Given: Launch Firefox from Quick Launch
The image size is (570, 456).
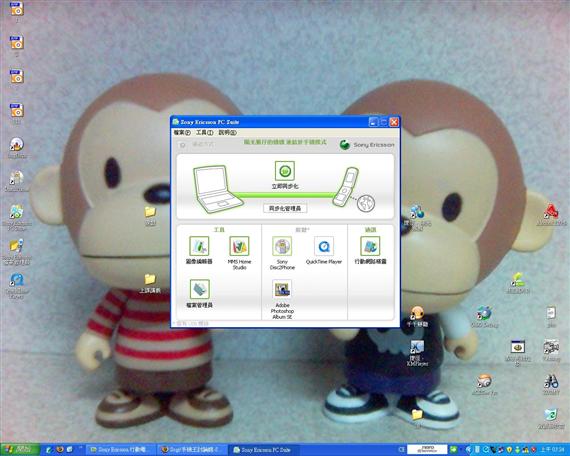Looking at the screenshot, I should click(x=59, y=450).
